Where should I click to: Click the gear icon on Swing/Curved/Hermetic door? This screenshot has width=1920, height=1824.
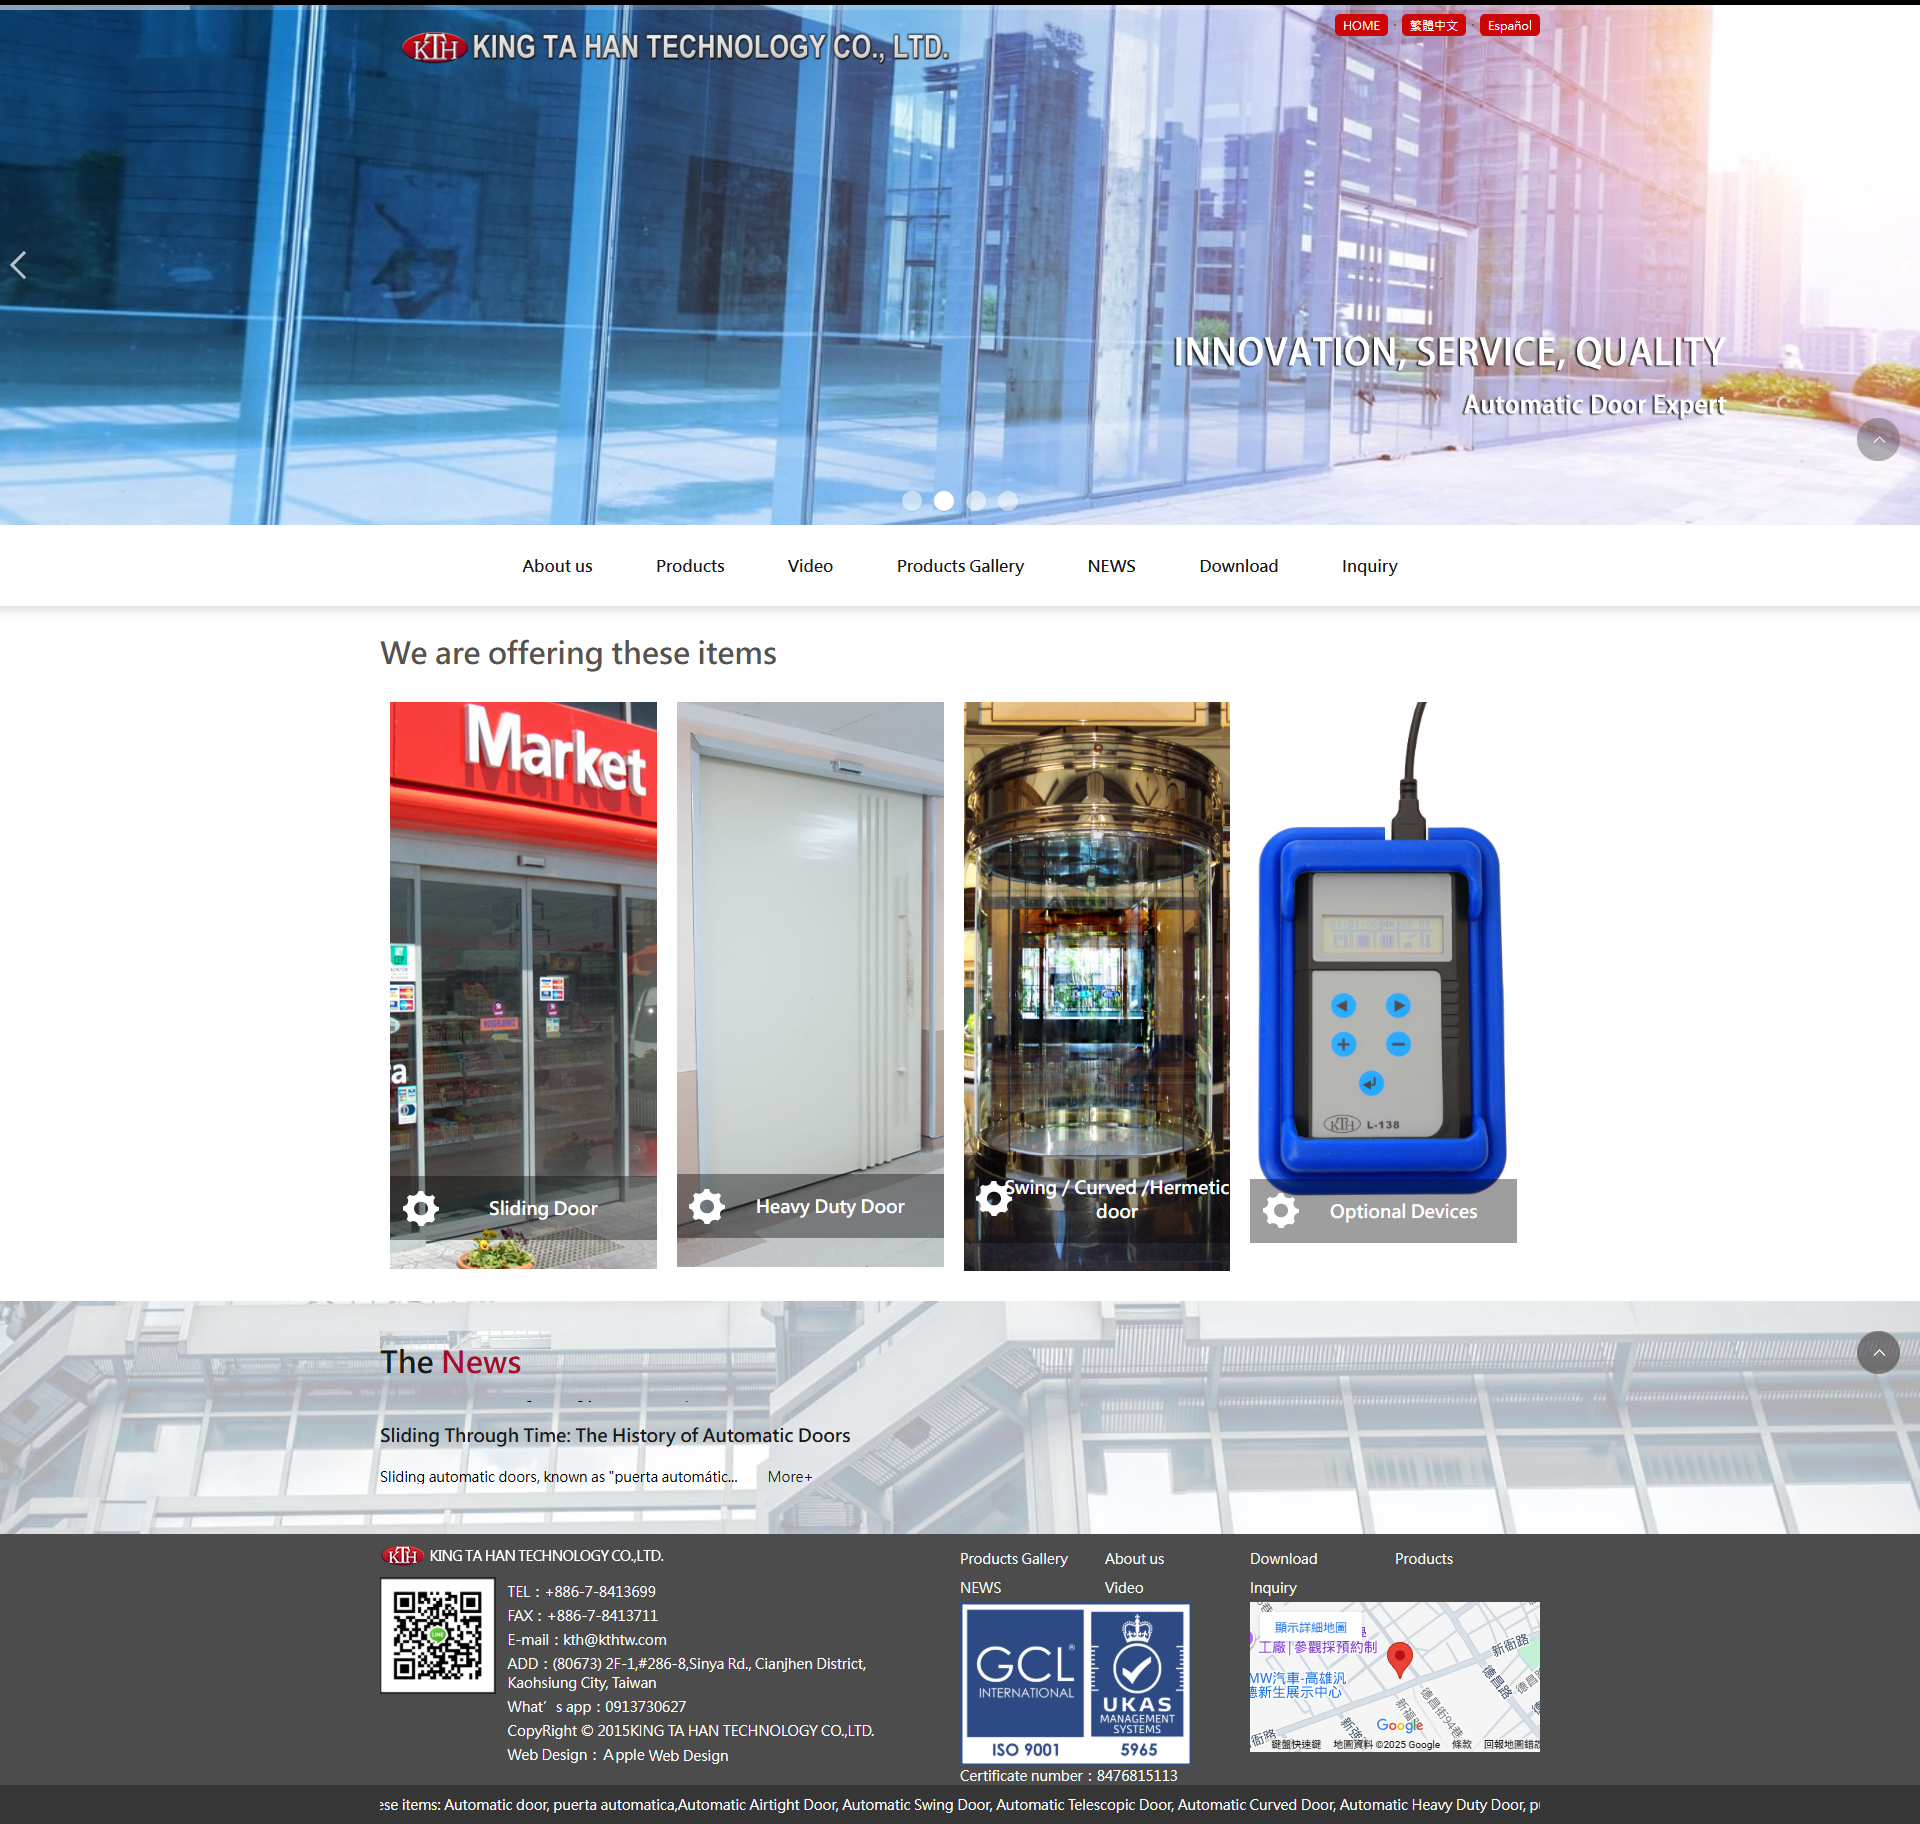[x=993, y=1198]
